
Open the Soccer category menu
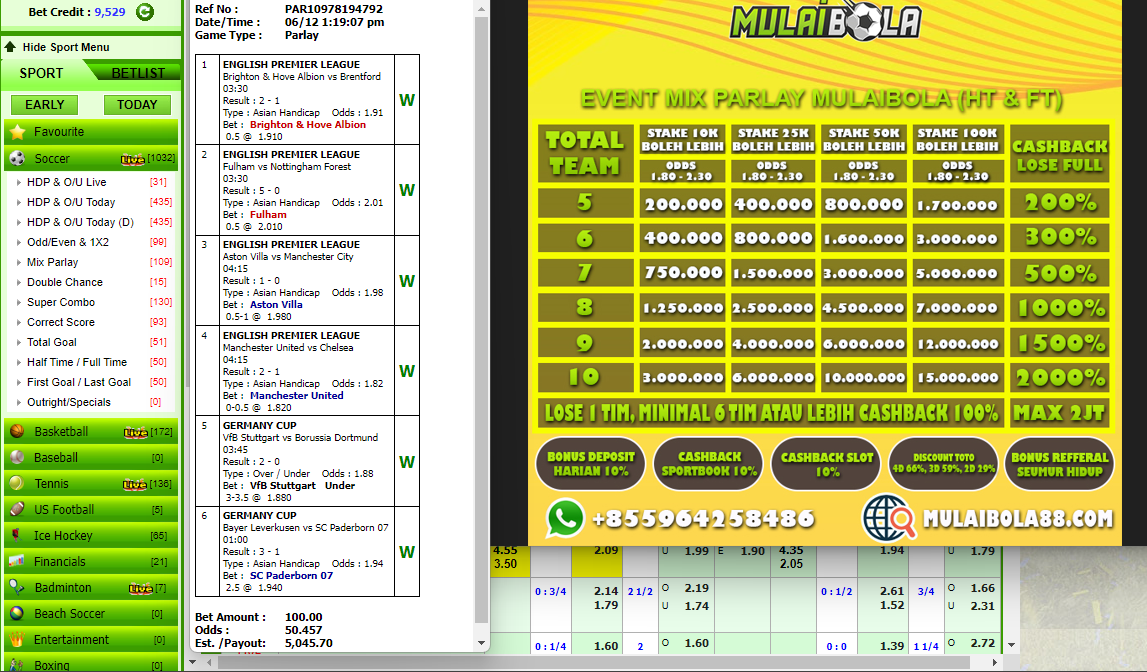[x=91, y=159]
